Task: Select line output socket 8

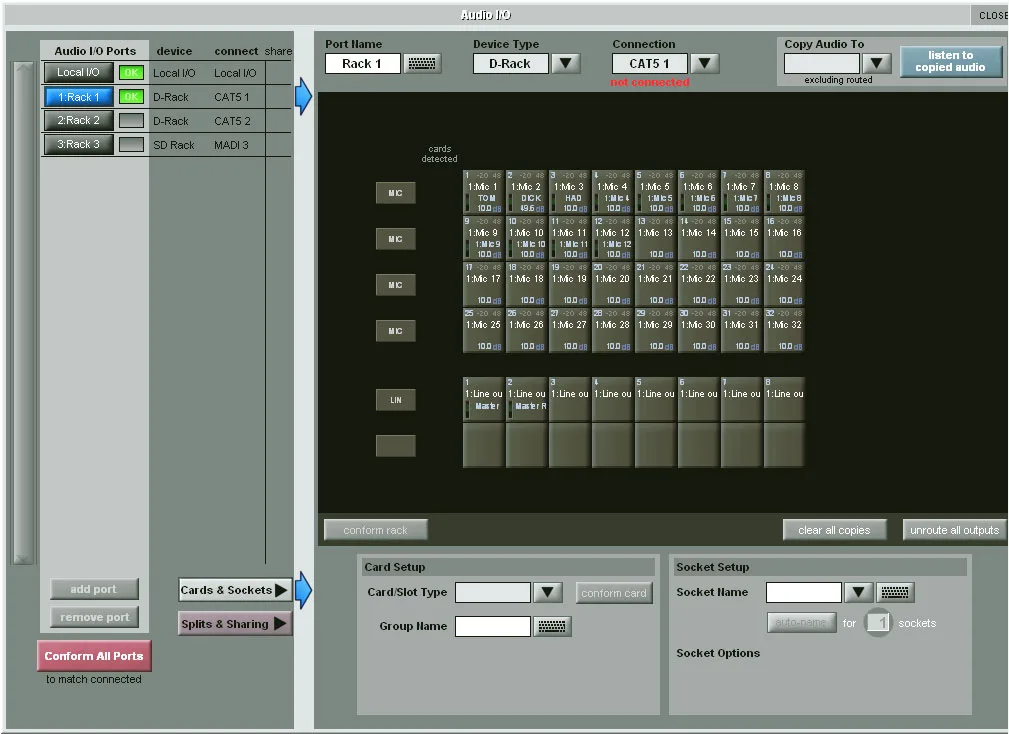Action: click(x=784, y=399)
